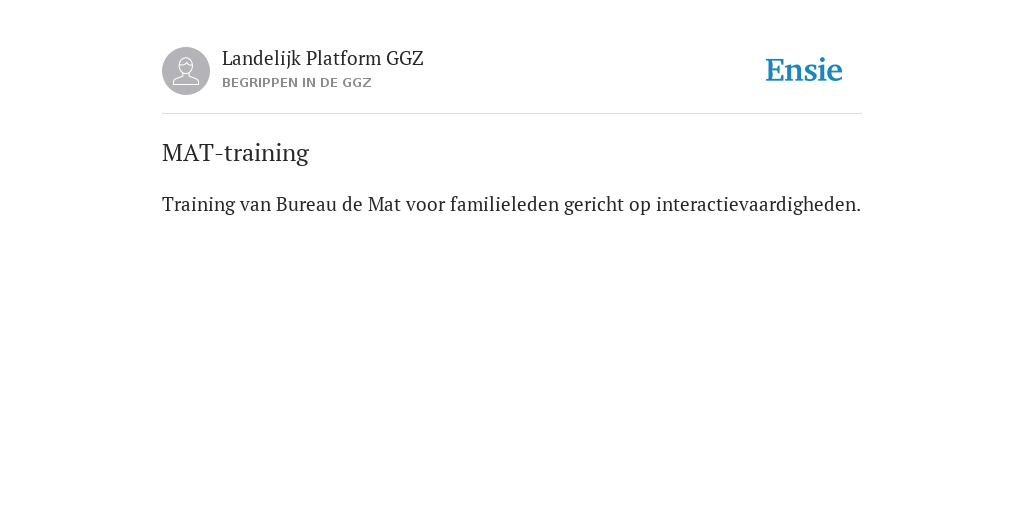Click the MAT-training heading

235,153
